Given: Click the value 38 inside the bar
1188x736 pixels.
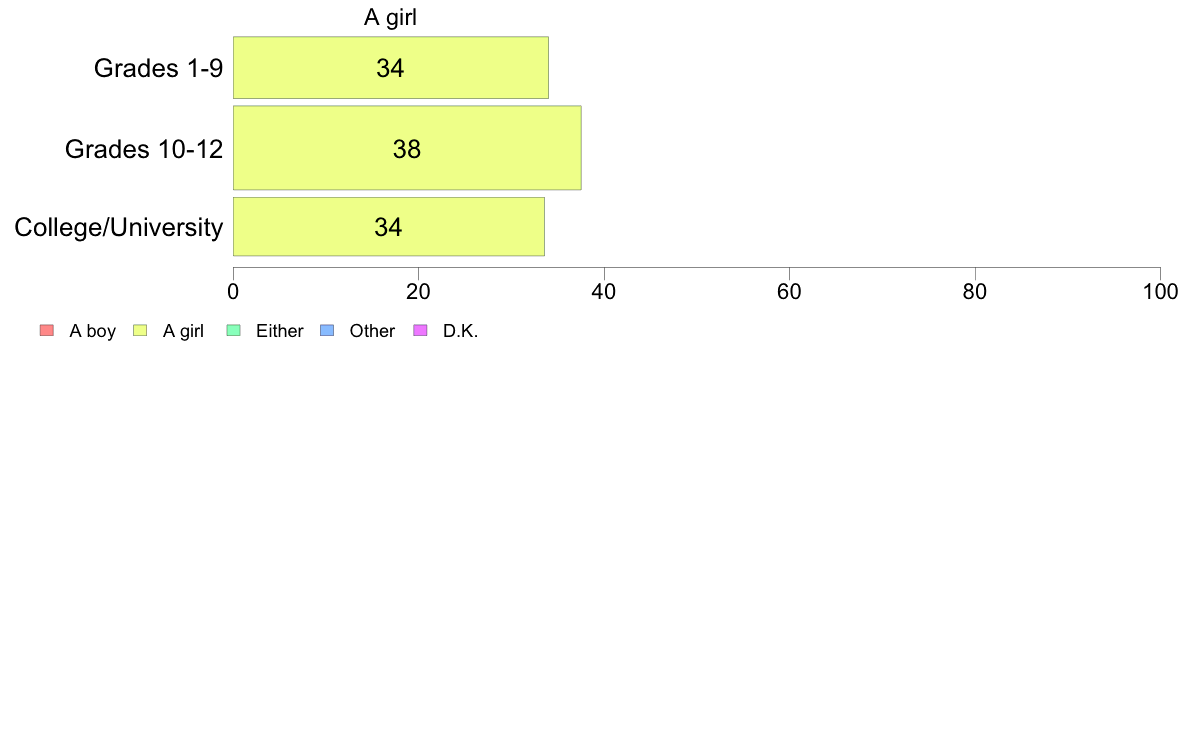Looking at the screenshot, I should tap(407, 149).
